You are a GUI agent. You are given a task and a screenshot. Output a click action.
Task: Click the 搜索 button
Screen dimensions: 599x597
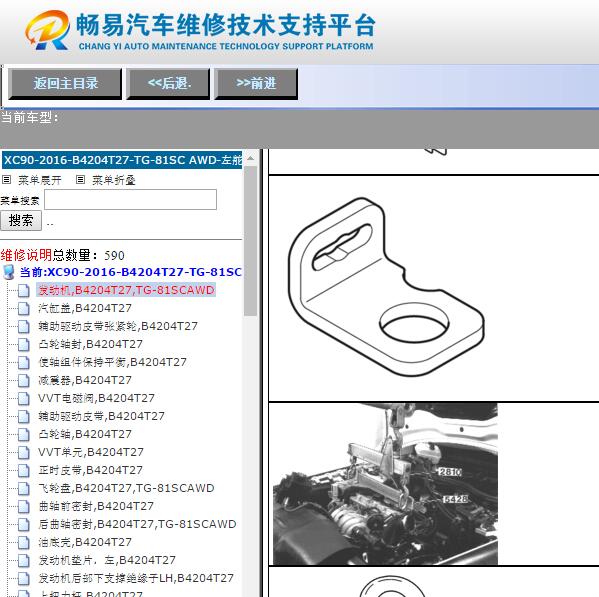(21, 220)
